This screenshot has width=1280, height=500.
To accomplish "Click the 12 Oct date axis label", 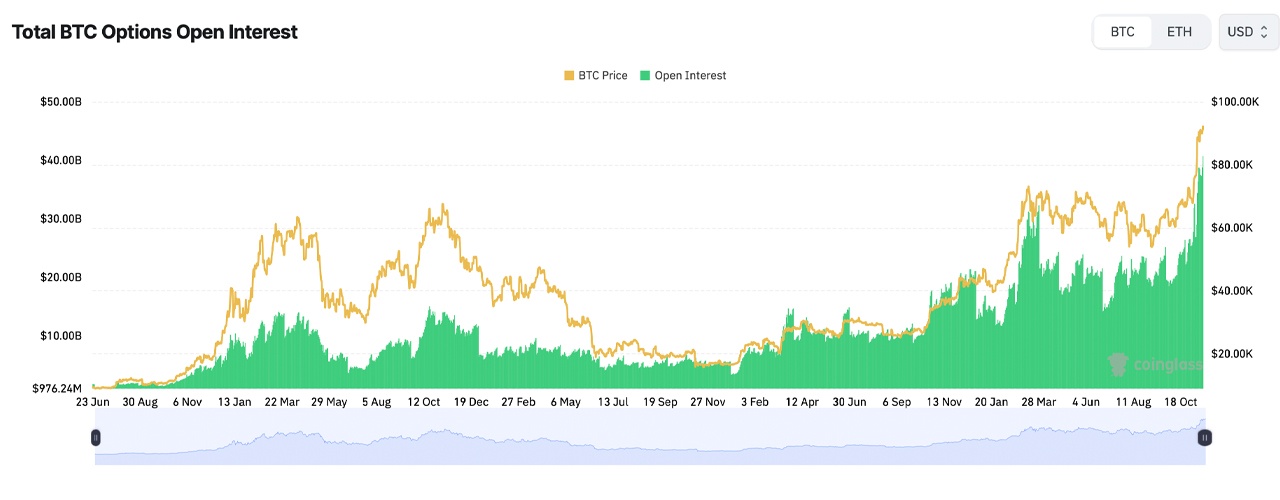I will tap(424, 402).
